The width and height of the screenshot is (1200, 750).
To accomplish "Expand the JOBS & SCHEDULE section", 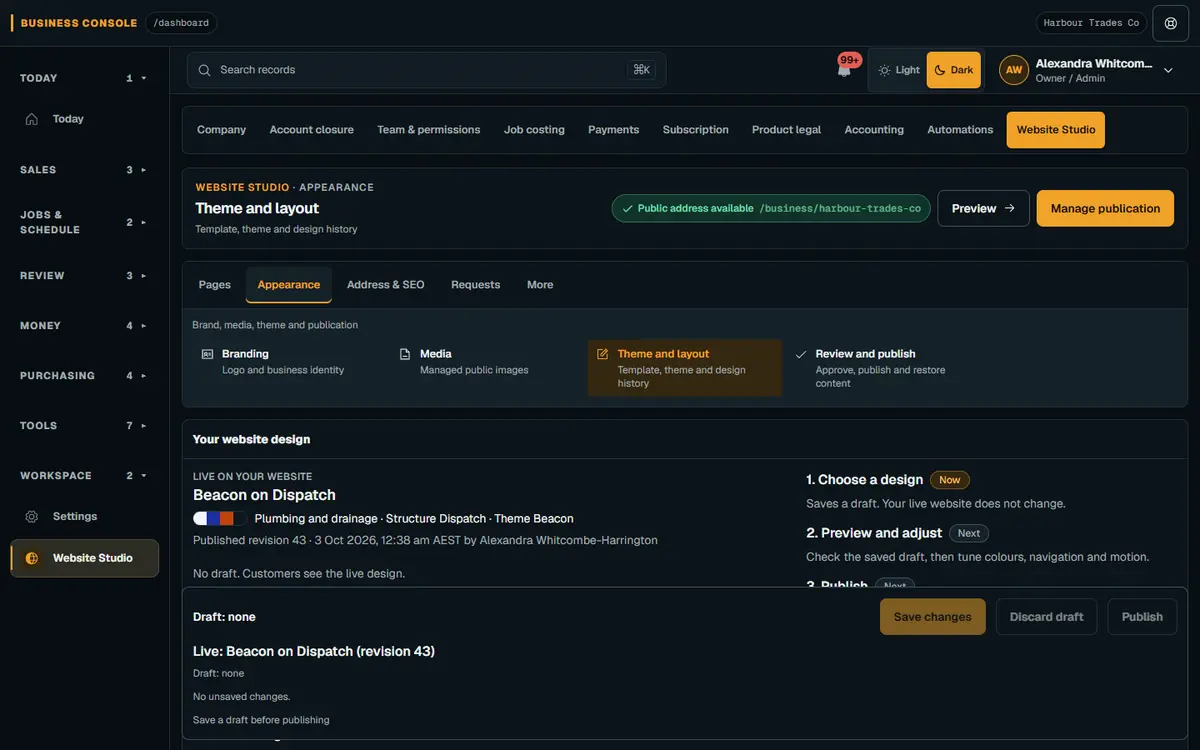I will tap(85, 222).
